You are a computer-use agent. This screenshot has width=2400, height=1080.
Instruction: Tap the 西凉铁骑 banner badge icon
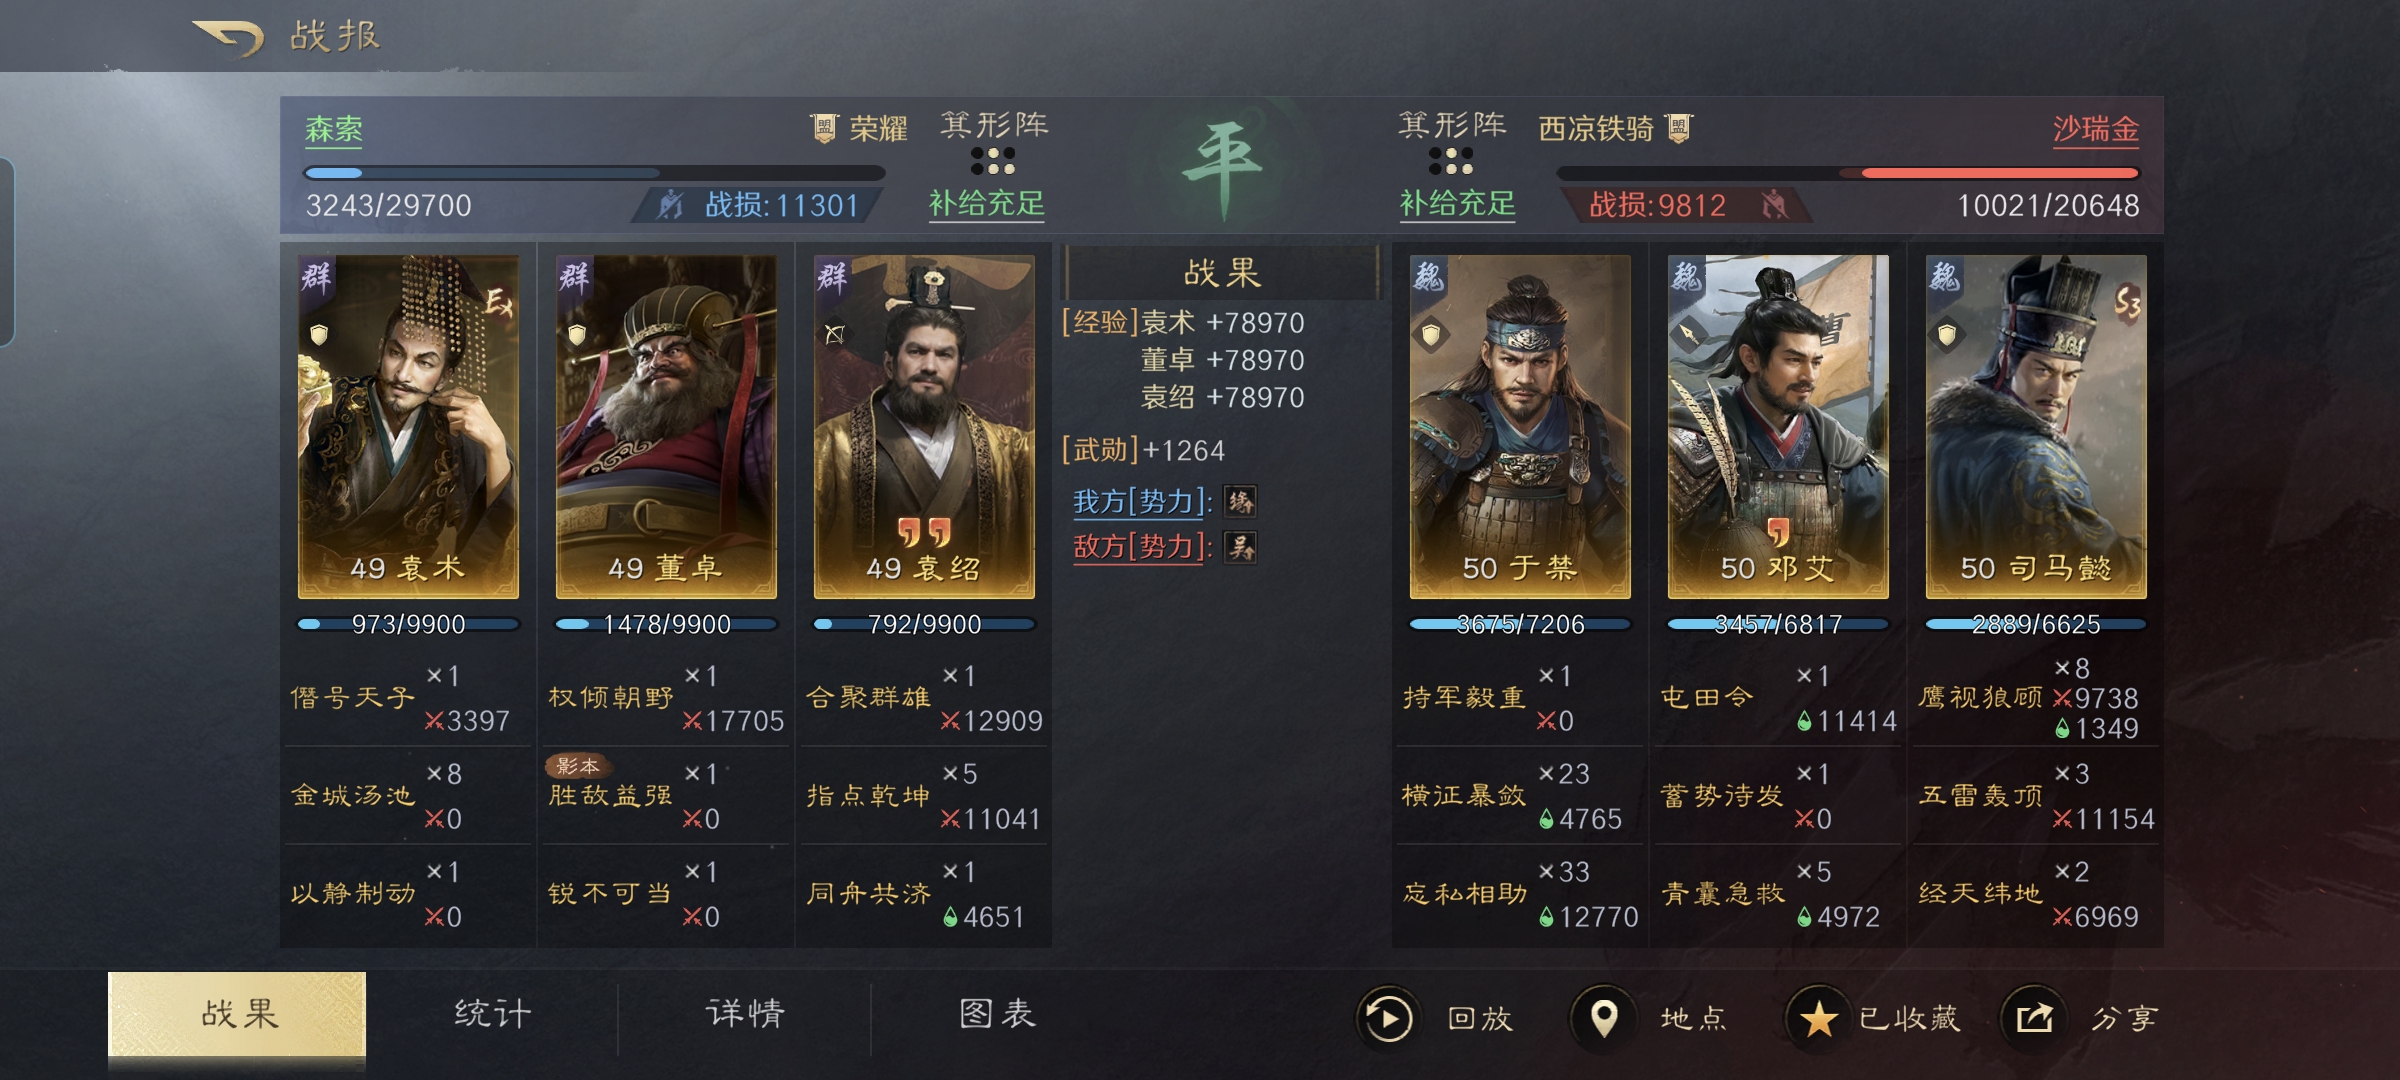click(1679, 128)
